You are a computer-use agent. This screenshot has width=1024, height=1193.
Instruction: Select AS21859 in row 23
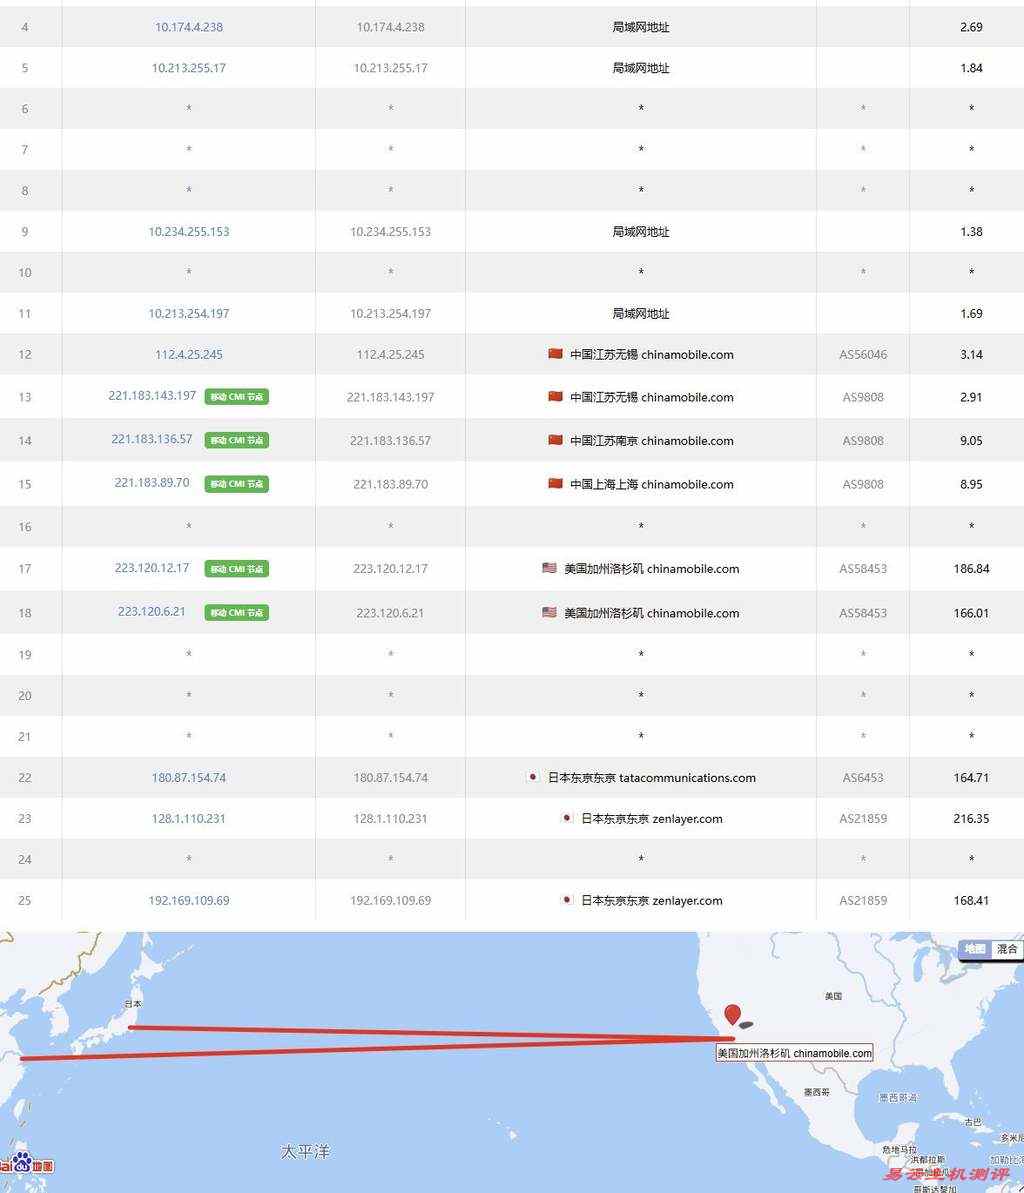tap(863, 819)
